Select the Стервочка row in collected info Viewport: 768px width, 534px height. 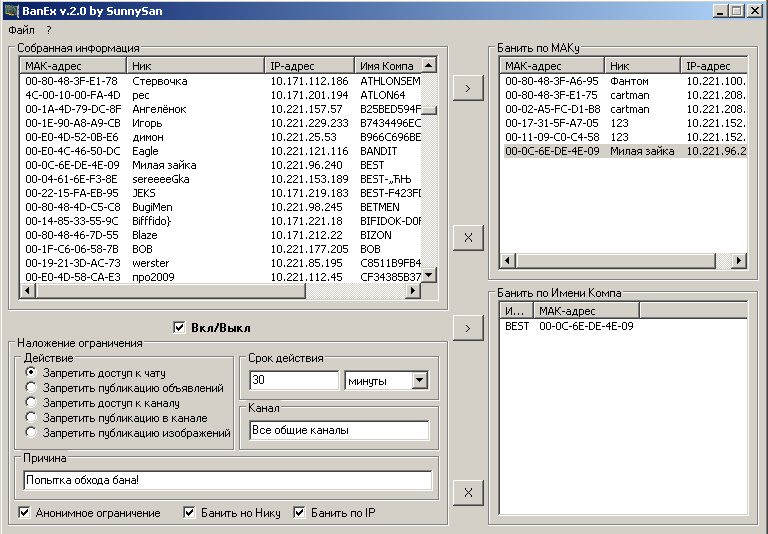pyautogui.click(x=220, y=81)
